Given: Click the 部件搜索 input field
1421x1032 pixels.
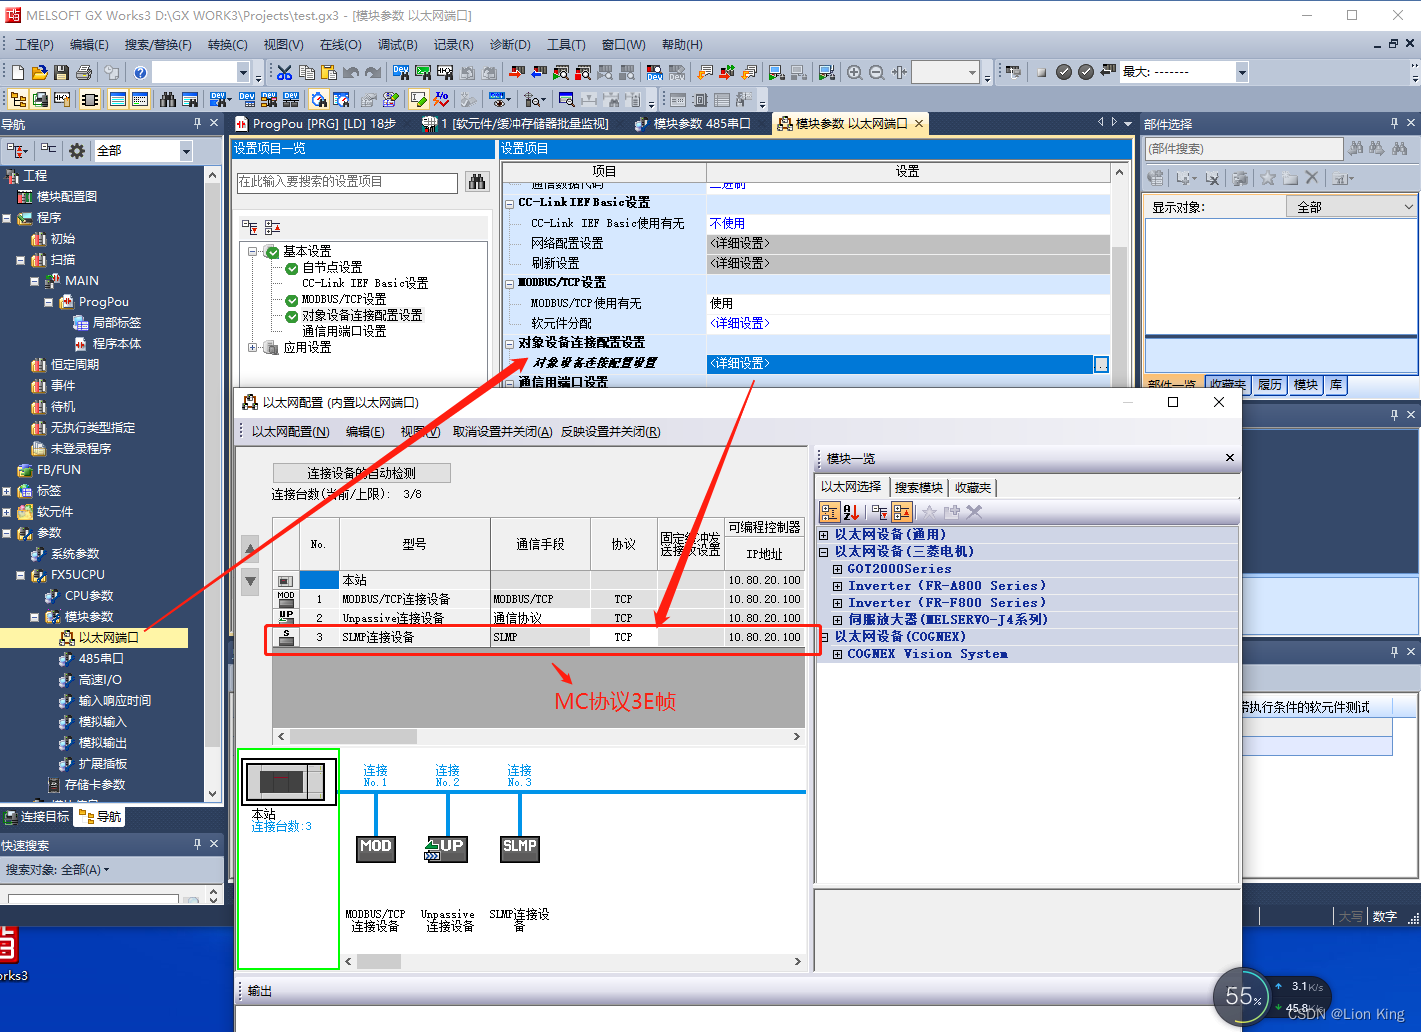Looking at the screenshot, I should [1243, 148].
